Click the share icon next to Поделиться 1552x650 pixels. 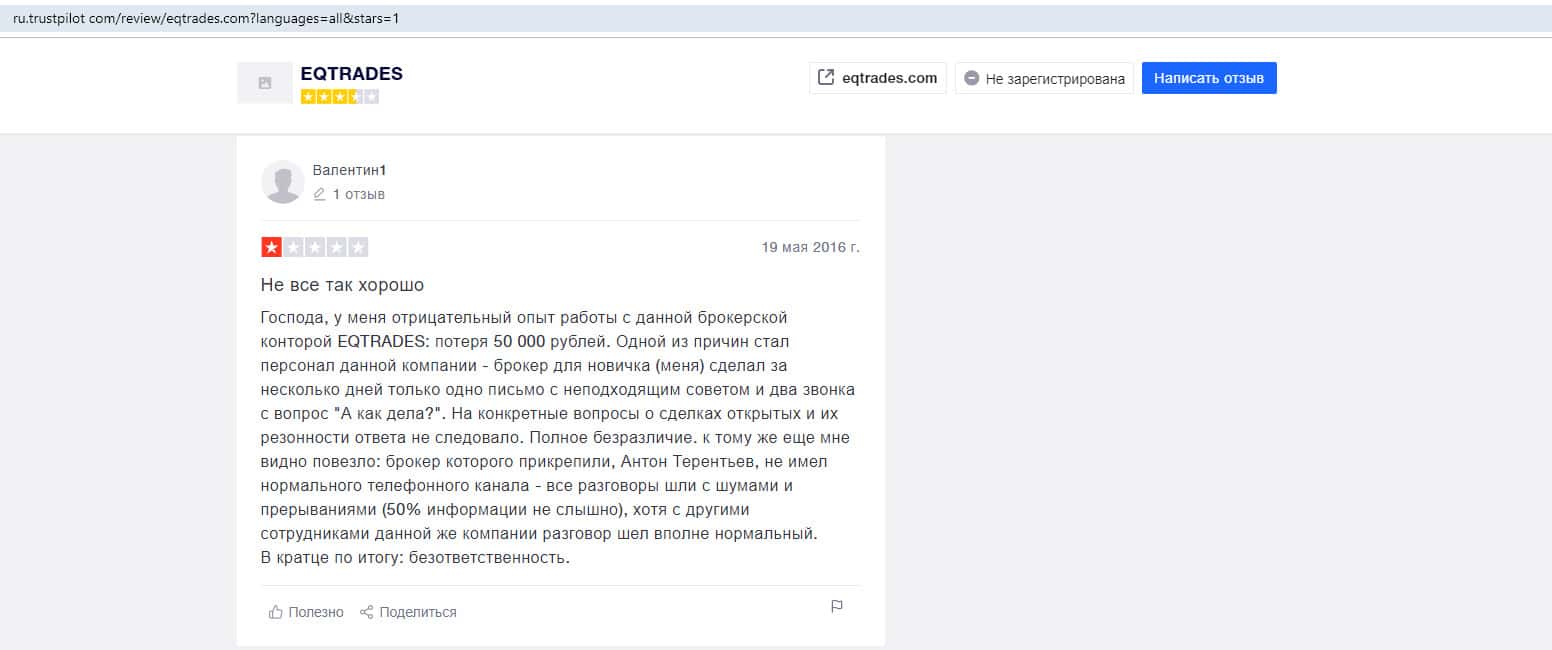tap(367, 612)
